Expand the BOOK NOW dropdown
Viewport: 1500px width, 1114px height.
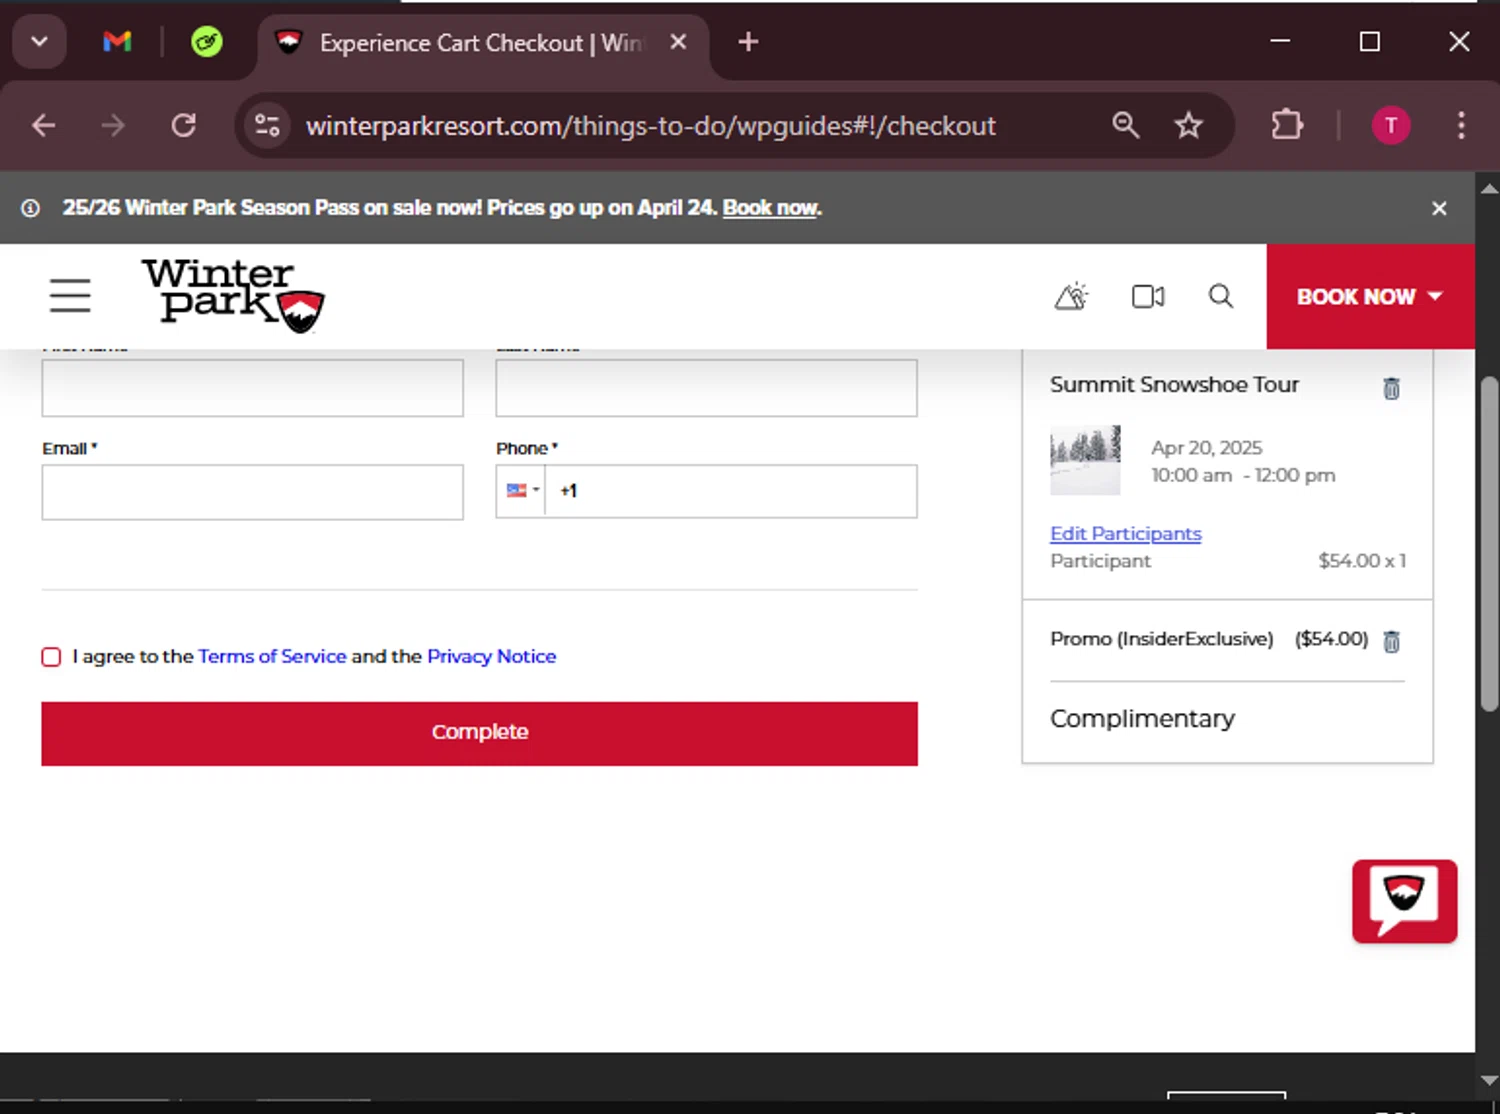click(x=1370, y=296)
